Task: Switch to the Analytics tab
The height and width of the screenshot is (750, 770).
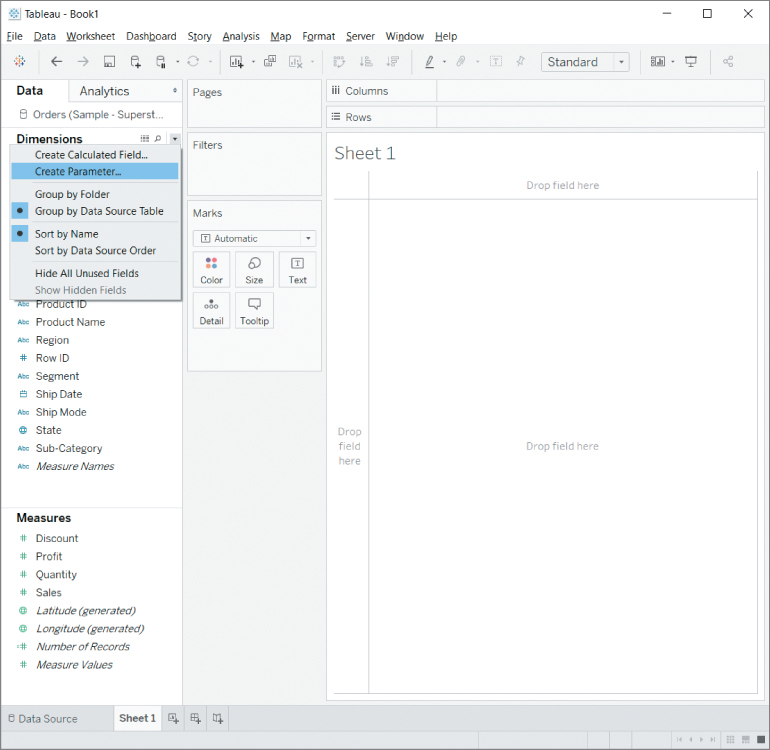Action: [x=104, y=91]
